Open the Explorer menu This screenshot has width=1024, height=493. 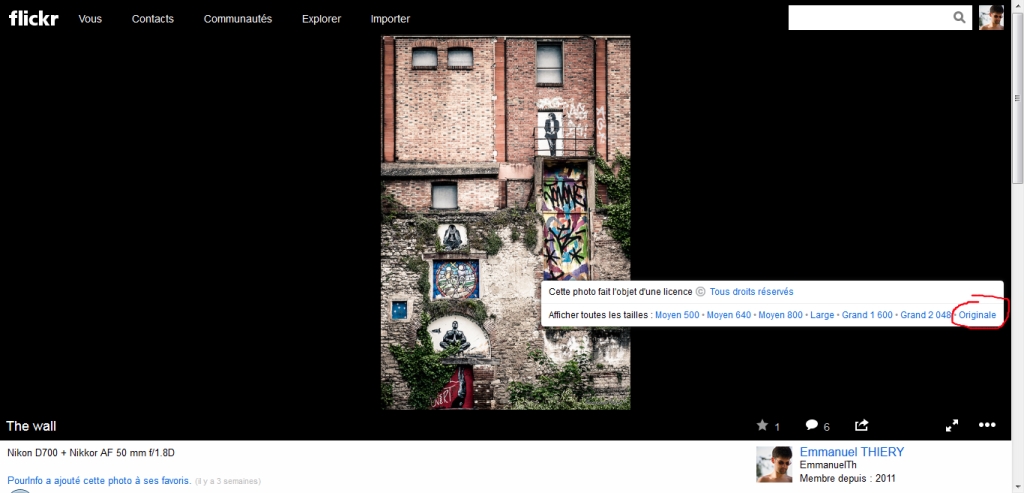click(x=321, y=19)
